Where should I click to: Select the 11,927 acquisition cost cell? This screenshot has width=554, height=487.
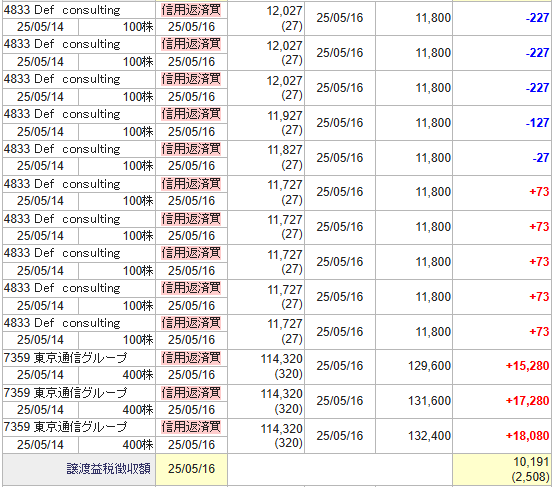tap(266, 123)
